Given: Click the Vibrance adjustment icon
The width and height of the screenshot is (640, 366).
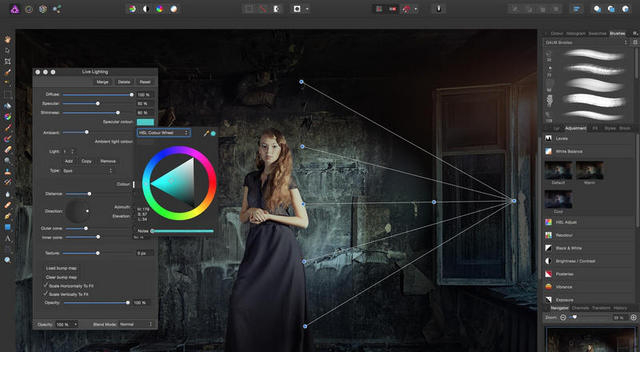Looking at the screenshot, I should tap(549, 287).
